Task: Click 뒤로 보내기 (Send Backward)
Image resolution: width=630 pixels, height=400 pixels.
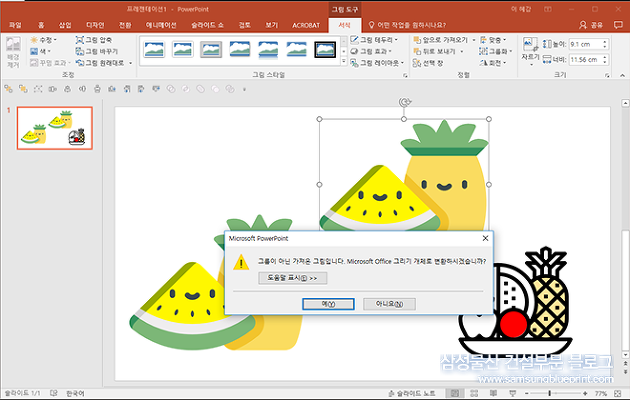Action: point(435,51)
